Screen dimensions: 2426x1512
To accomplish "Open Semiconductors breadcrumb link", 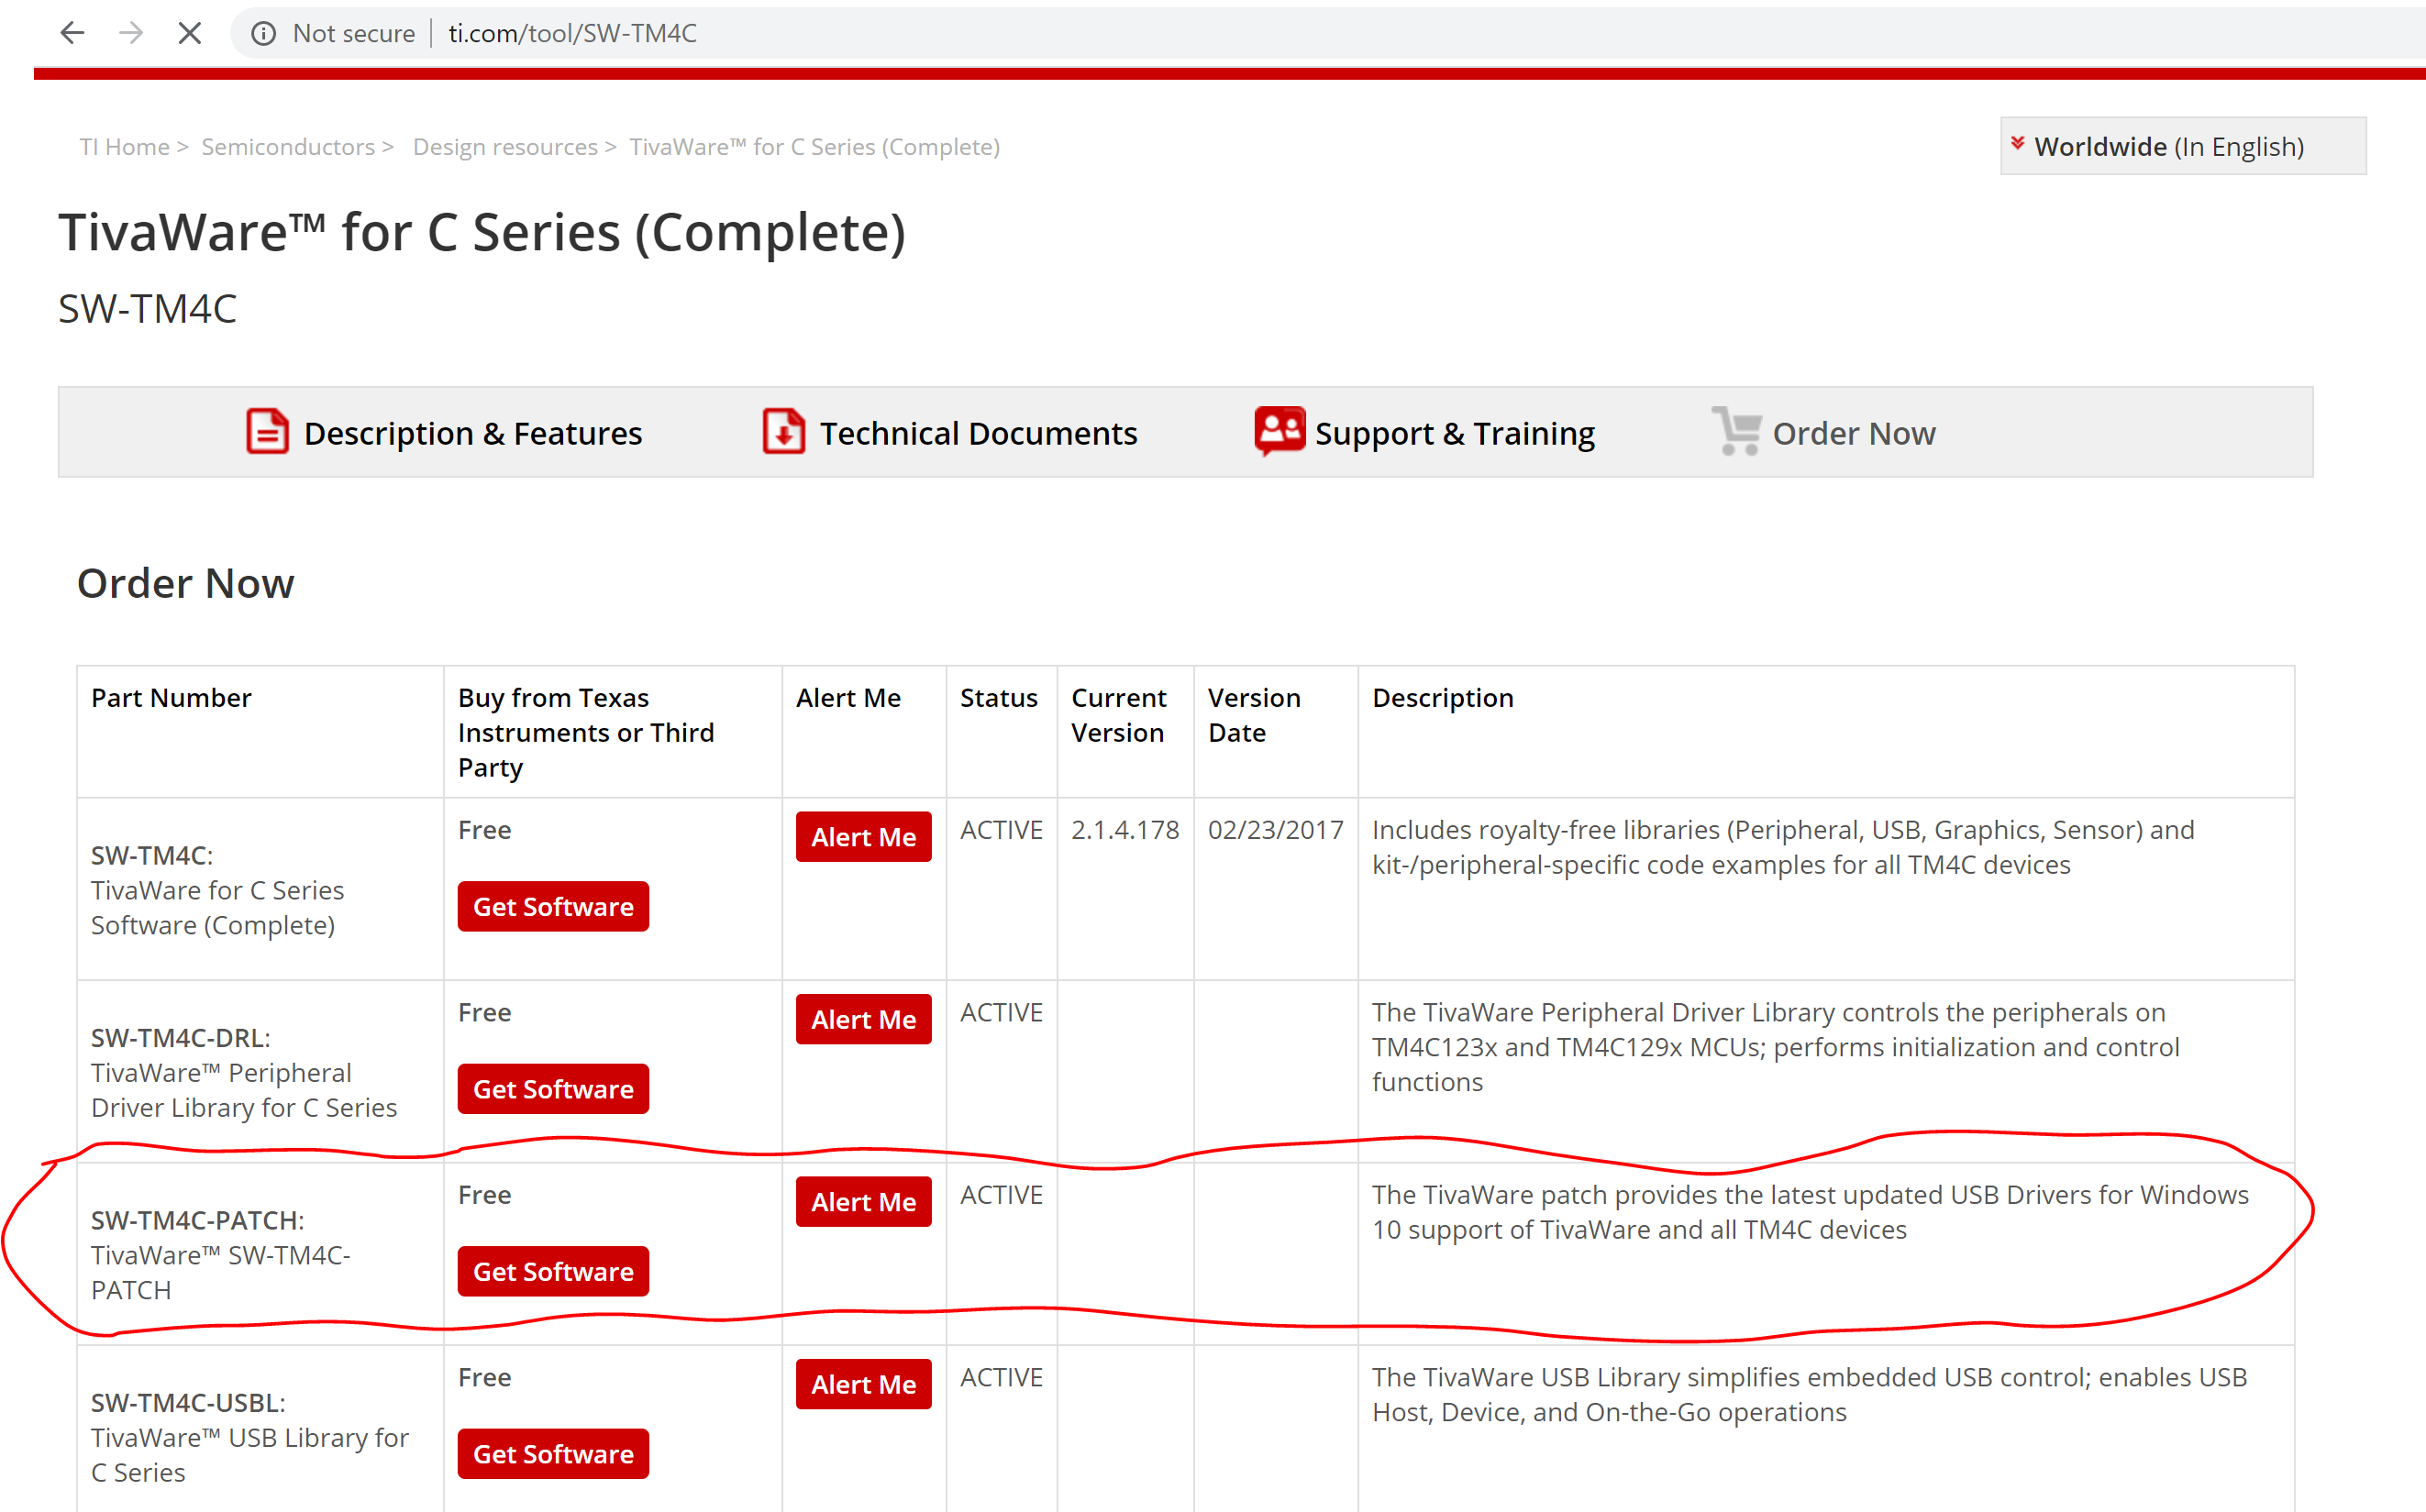I will [288, 147].
